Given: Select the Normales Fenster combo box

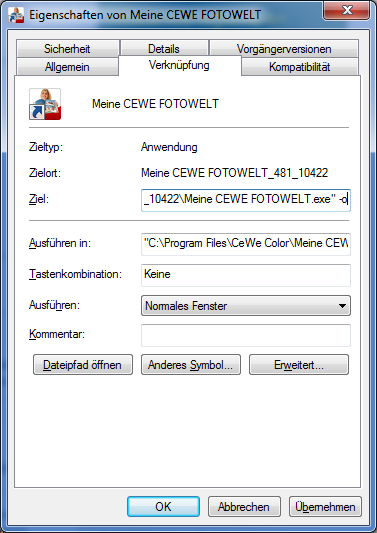Looking at the screenshot, I should [x=246, y=306].
